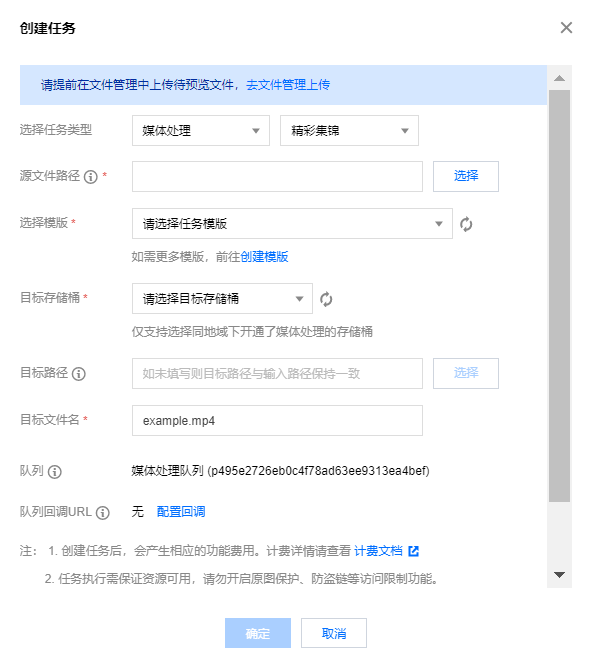This screenshot has height=665, width=594.
Task: Open 请选择任务模版 template dropdown
Action: (292, 224)
